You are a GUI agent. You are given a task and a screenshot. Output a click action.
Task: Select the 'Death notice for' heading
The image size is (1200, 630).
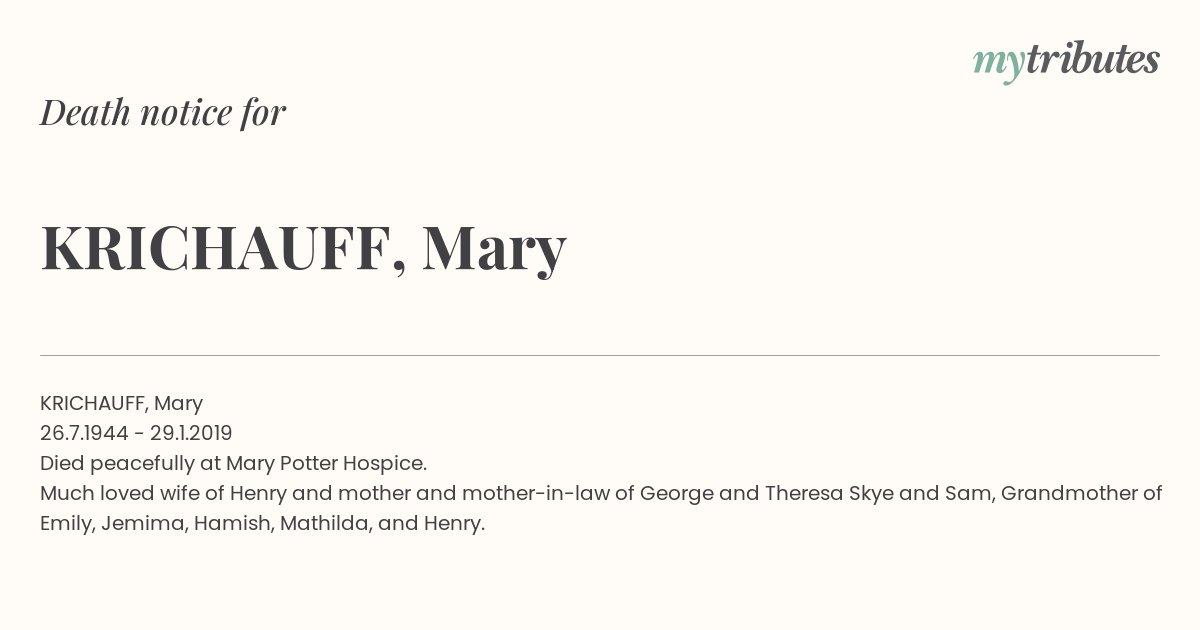pos(163,112)
